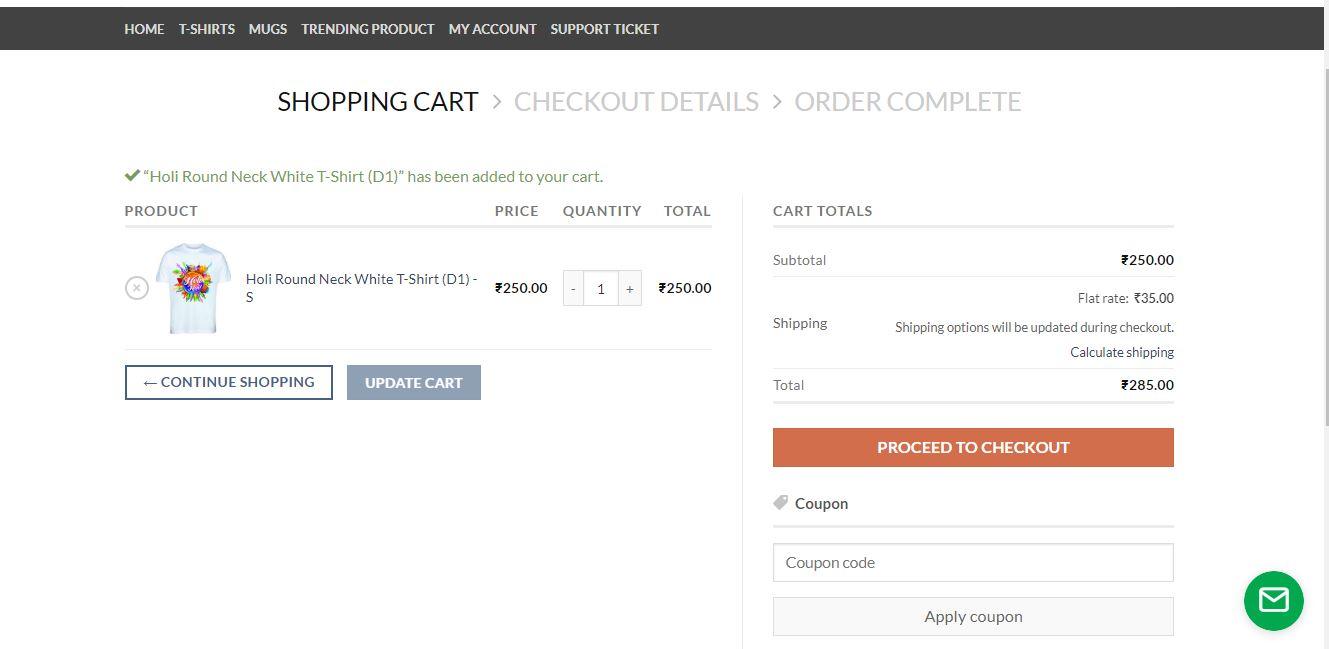
Task: Remove the Holi T-Shirt from cart
Action: click(137, 287)
